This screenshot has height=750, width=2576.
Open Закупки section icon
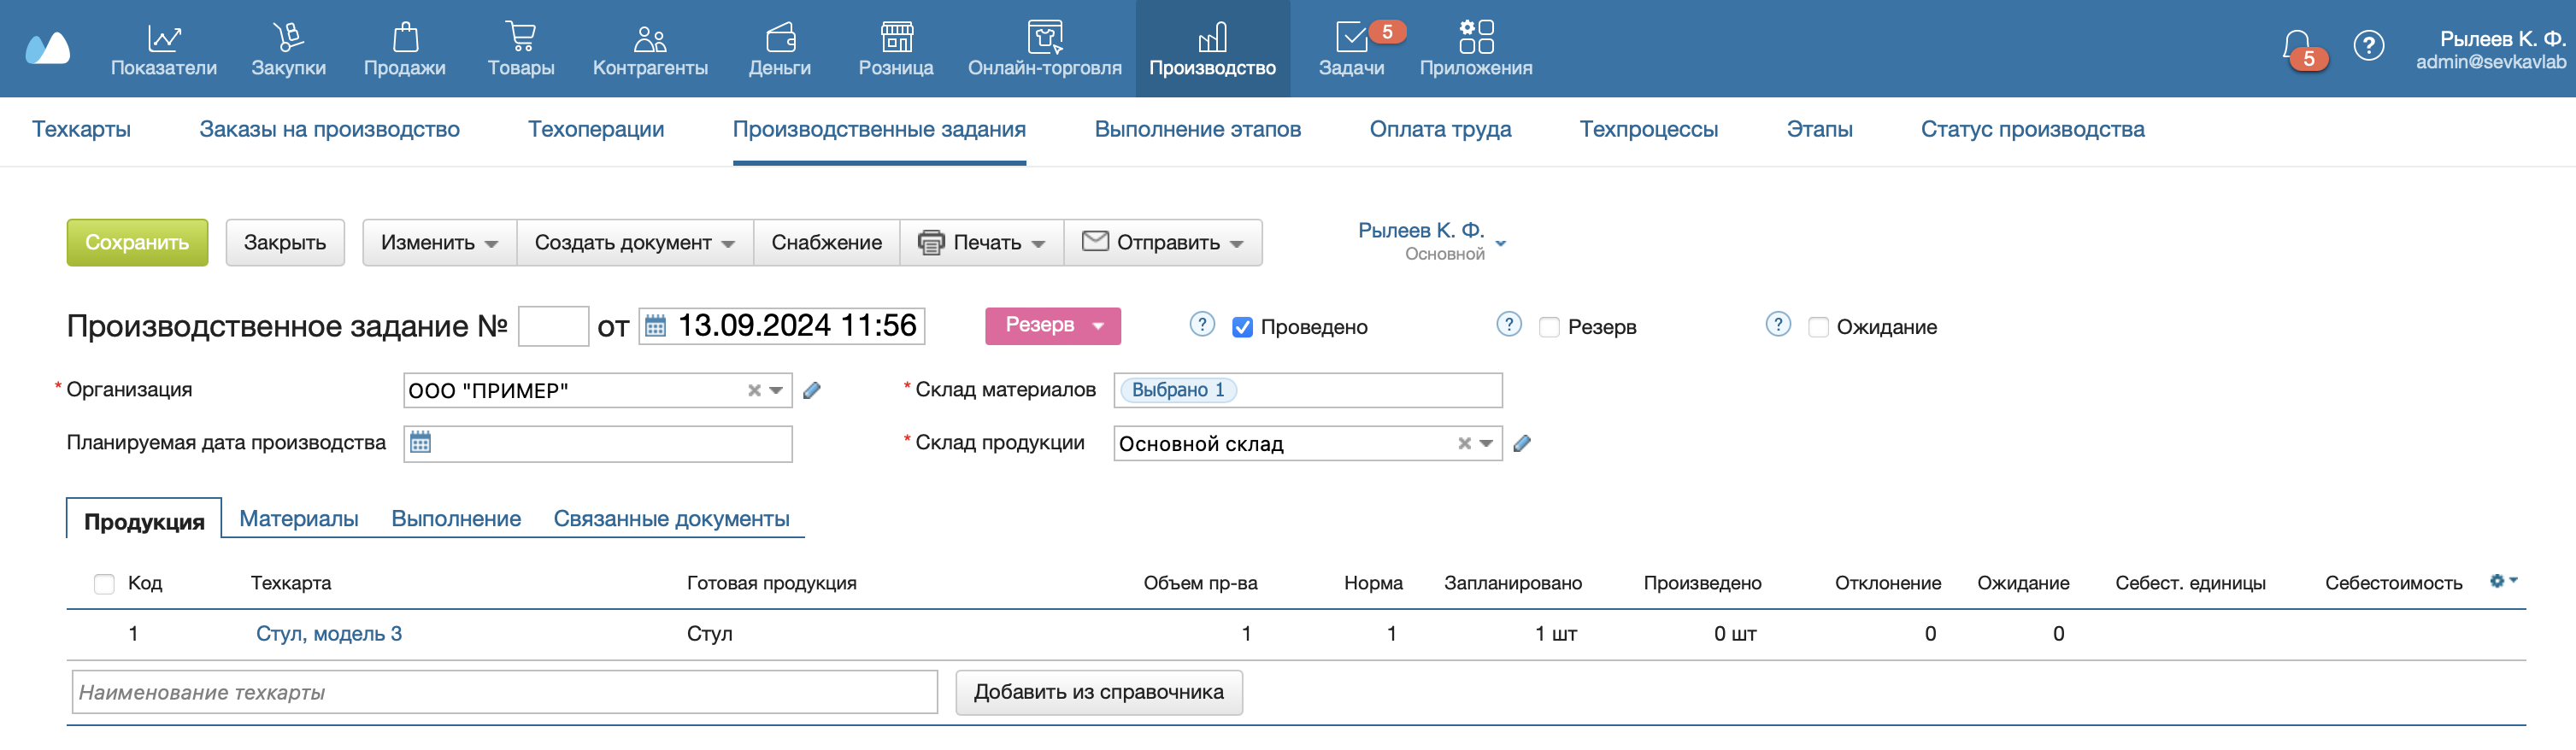point(288,38)
